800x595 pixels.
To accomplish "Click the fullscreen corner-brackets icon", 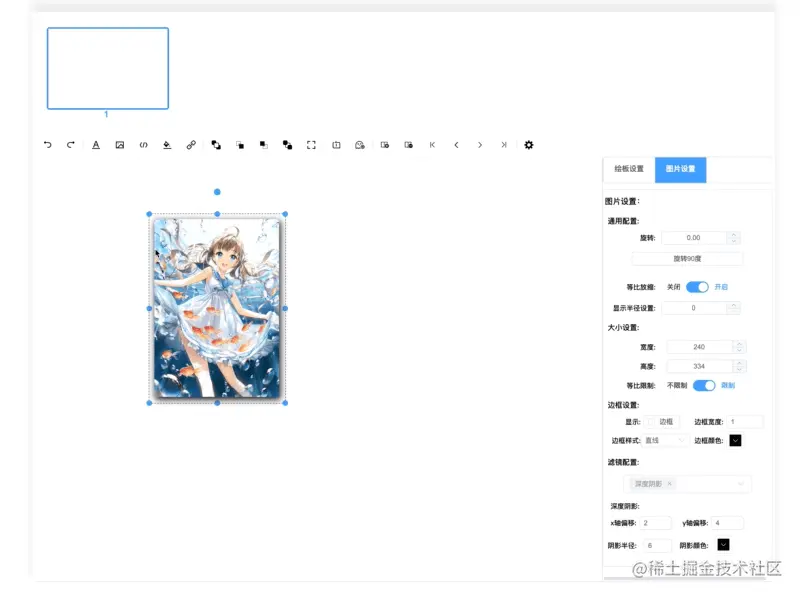I will tap(311, 145).
